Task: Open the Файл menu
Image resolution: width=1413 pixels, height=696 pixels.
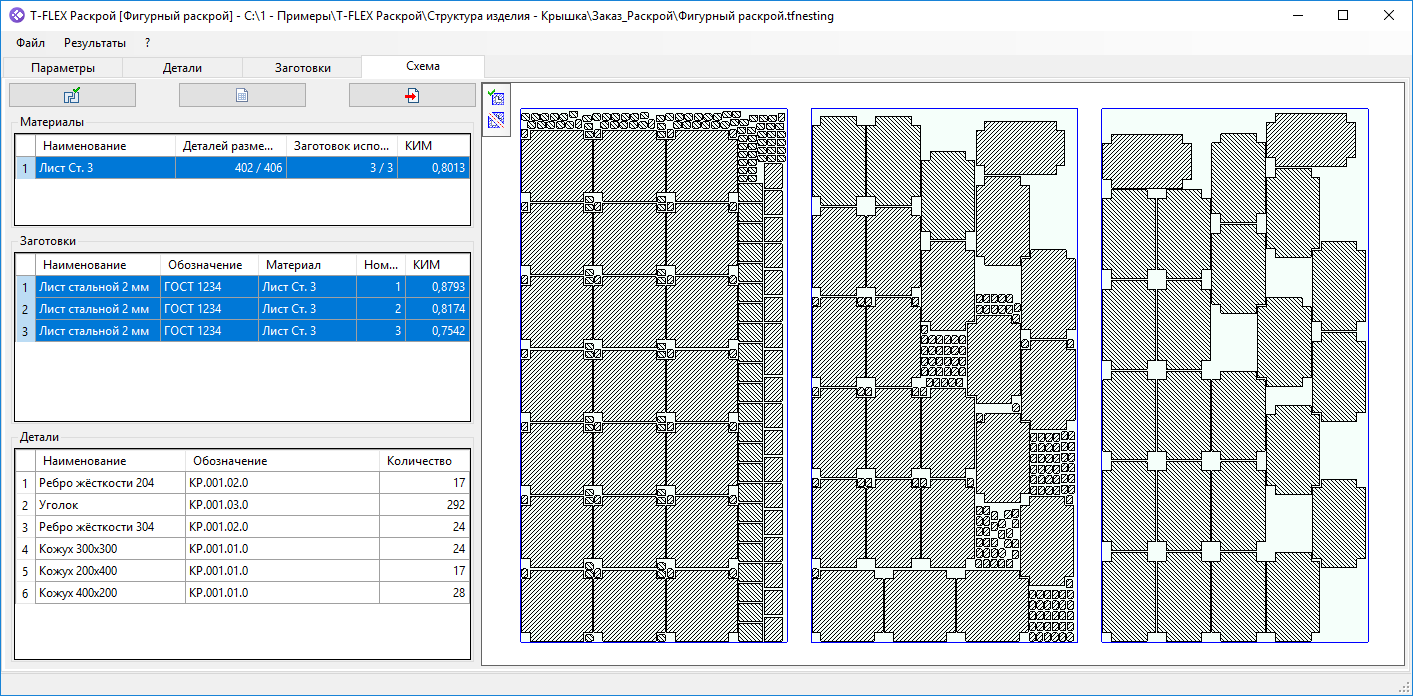Action: [x=30, y=43]
